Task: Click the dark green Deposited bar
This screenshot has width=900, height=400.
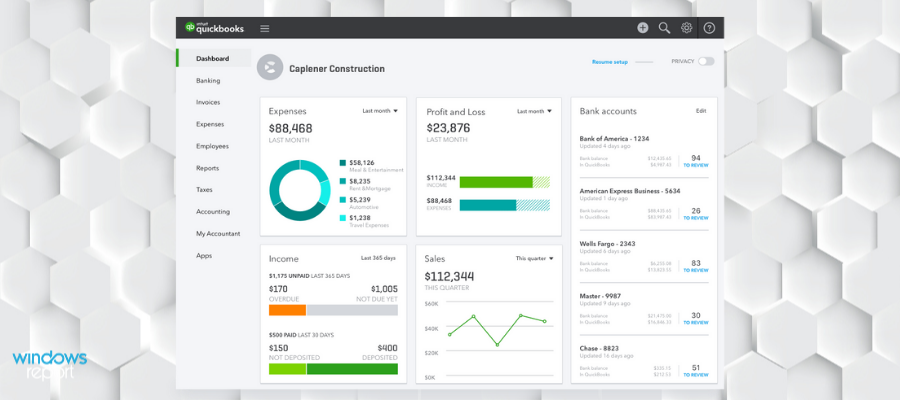Action: 352,369
